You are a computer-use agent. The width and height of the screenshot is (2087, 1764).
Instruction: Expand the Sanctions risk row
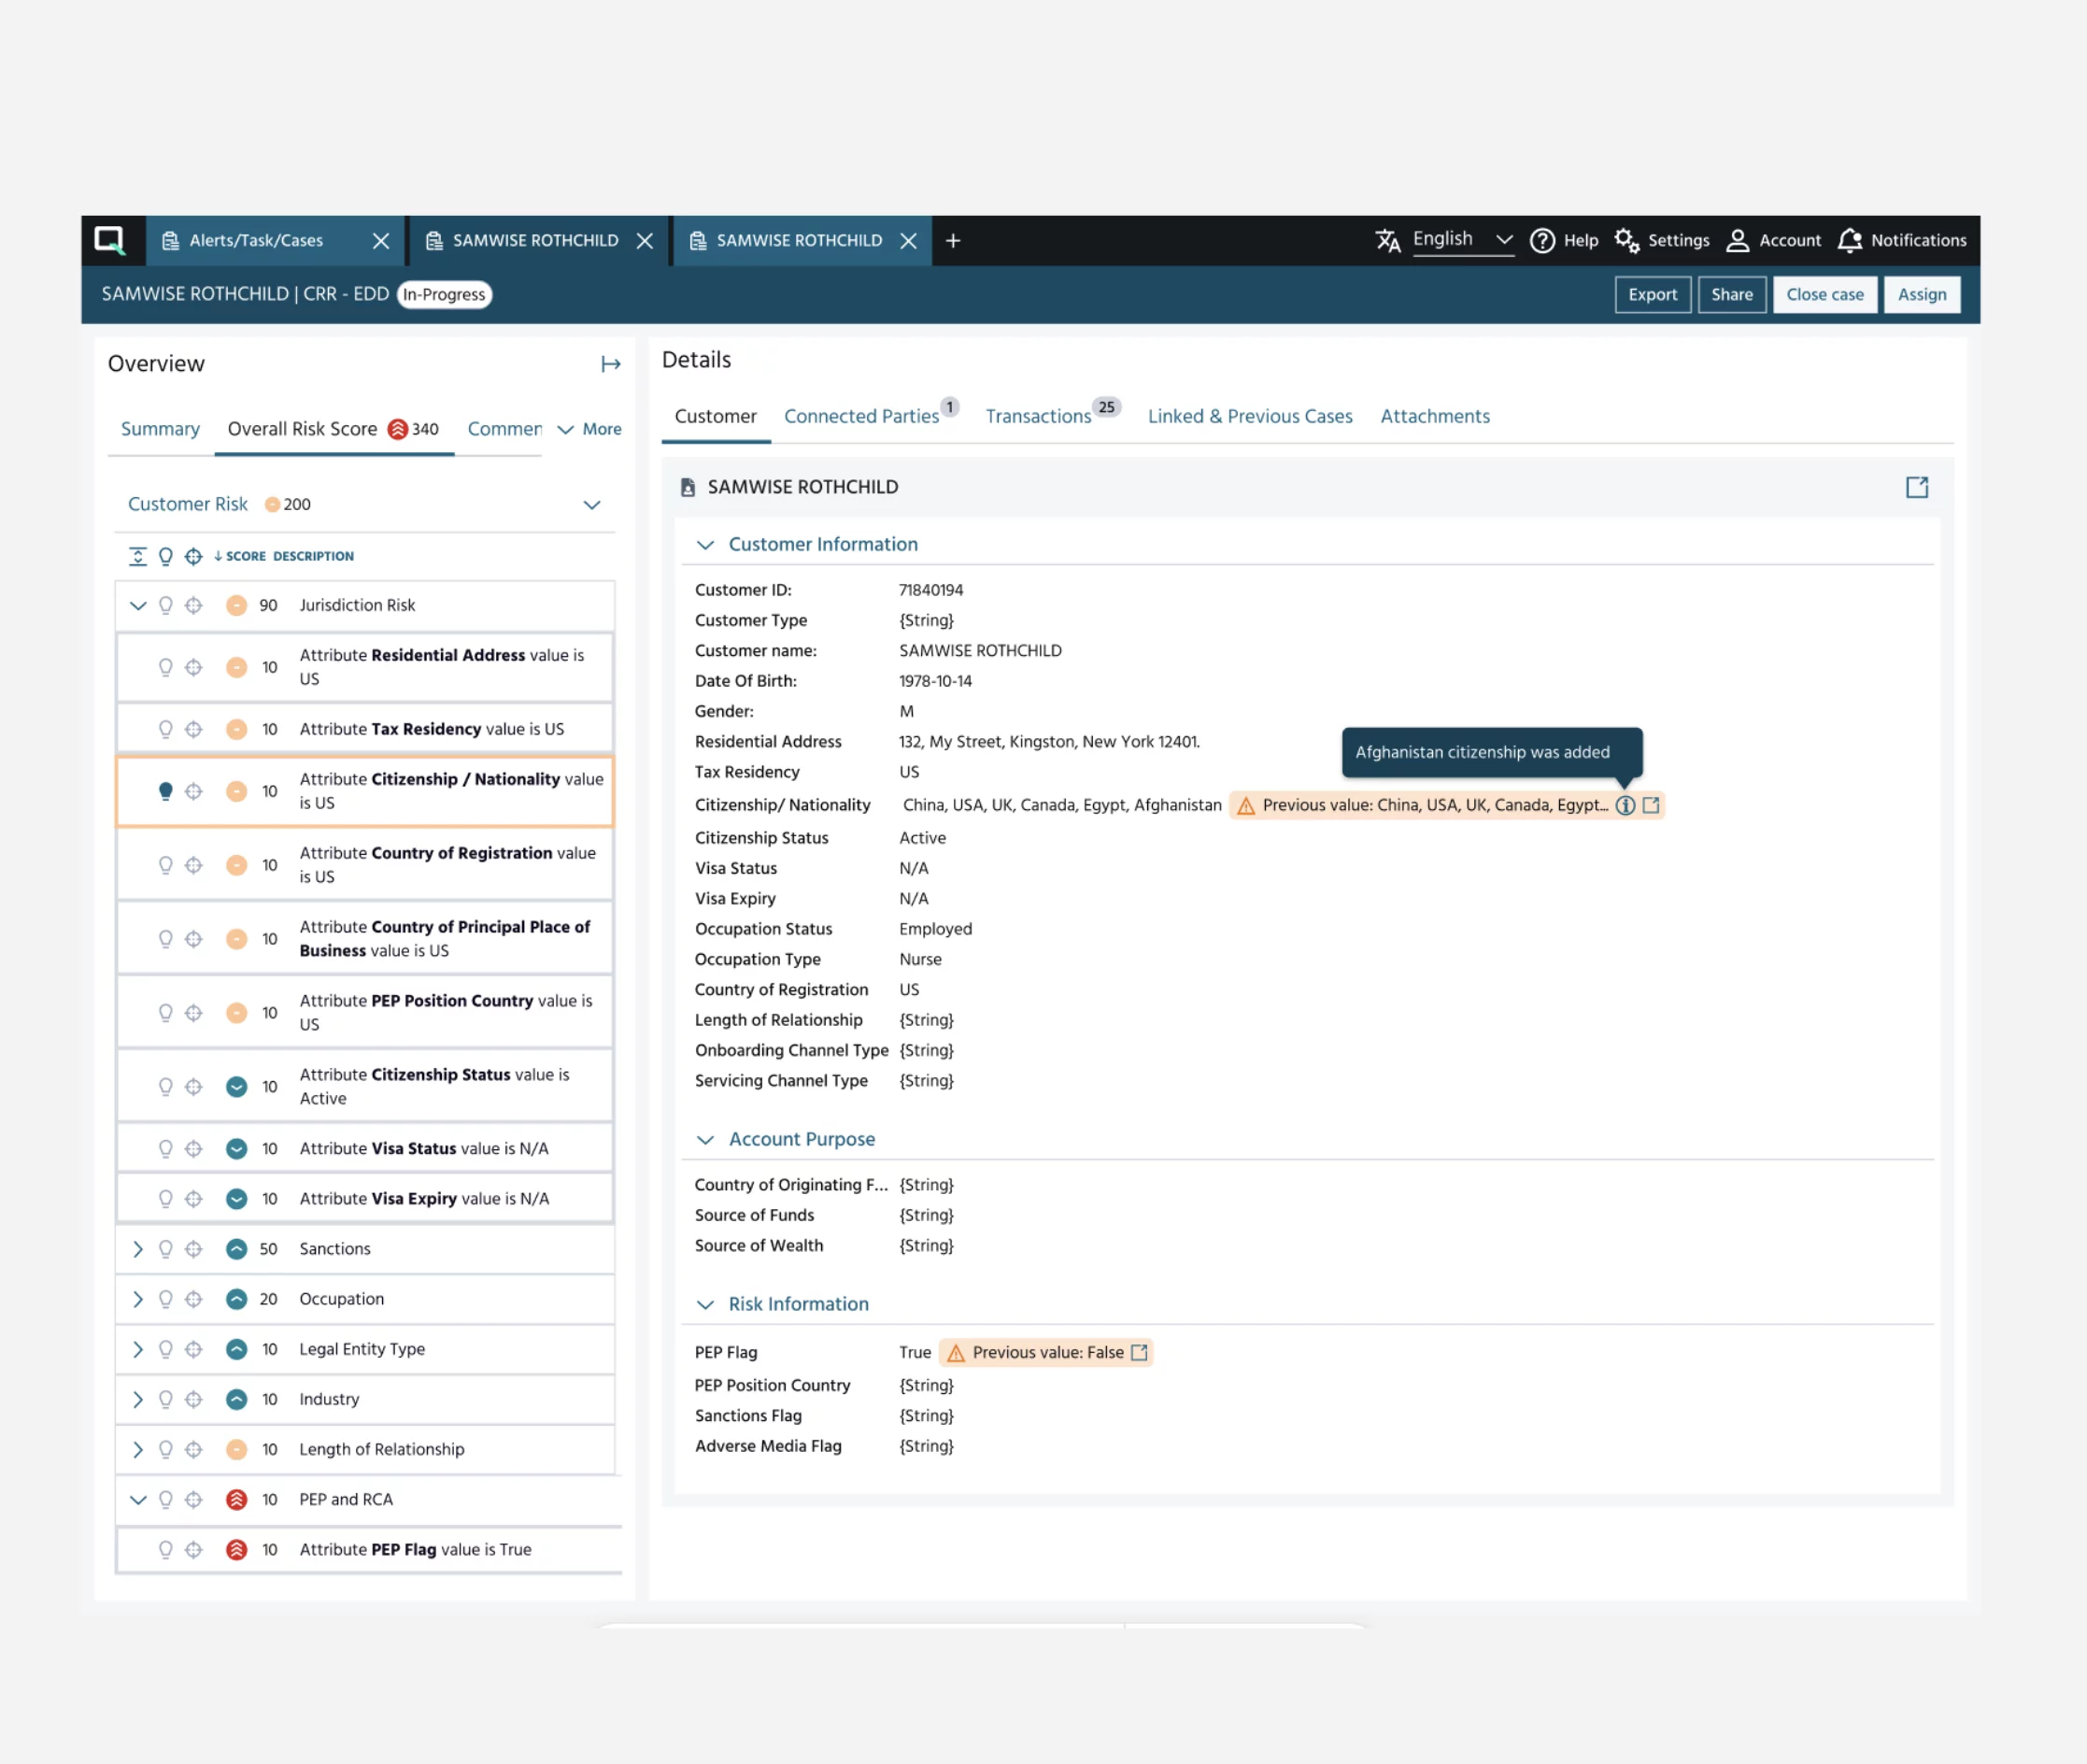pos(138,1249)
